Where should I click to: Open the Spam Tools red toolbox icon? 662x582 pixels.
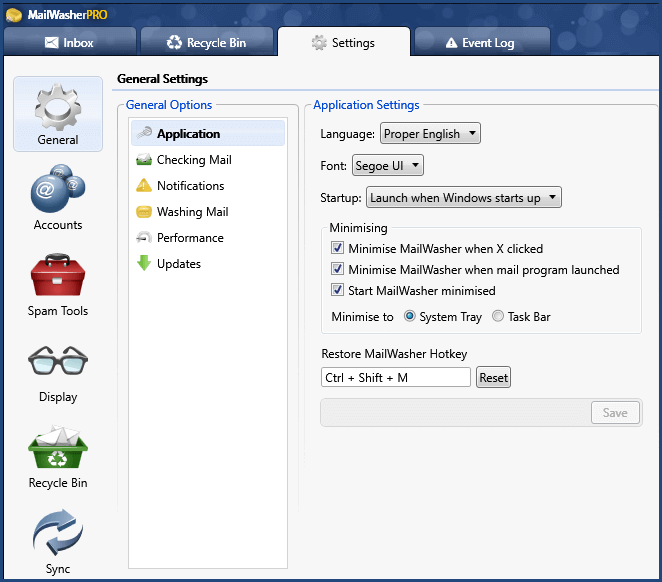[58, 275]
